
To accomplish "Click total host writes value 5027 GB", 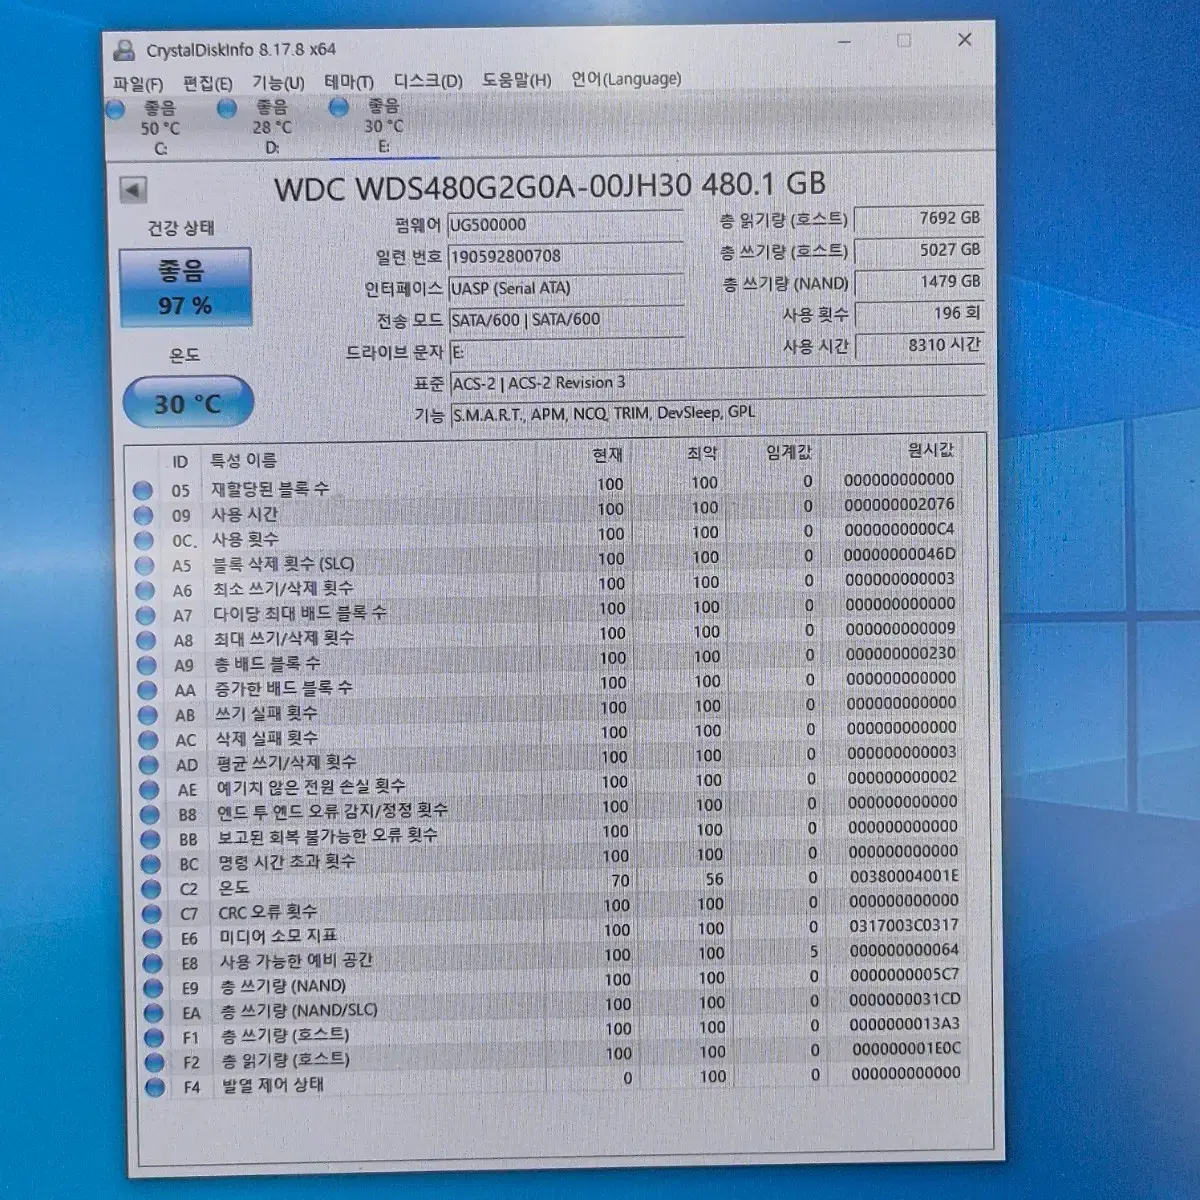I will (x=919, y=250).
